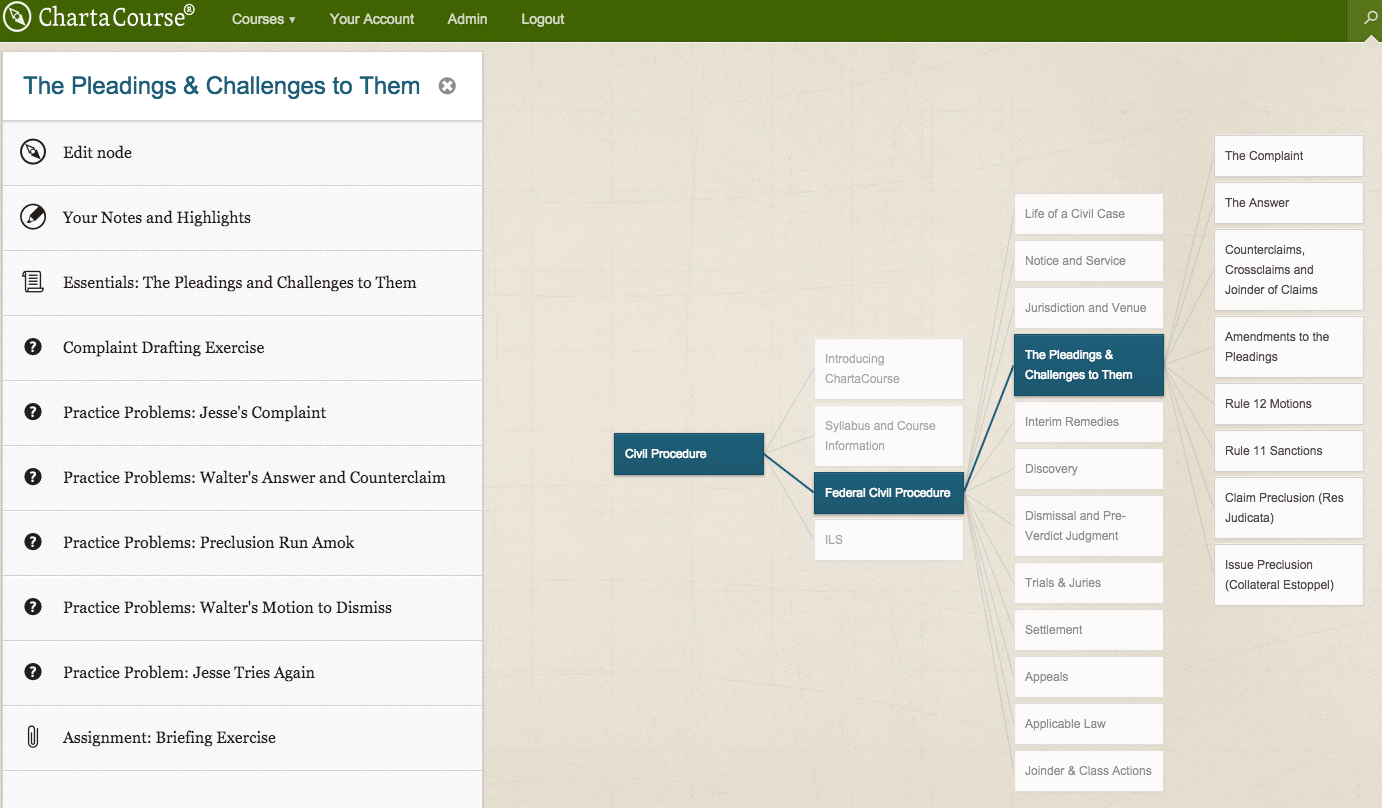Open Complaint Drafting Exercise

click(x=242, y=348)
